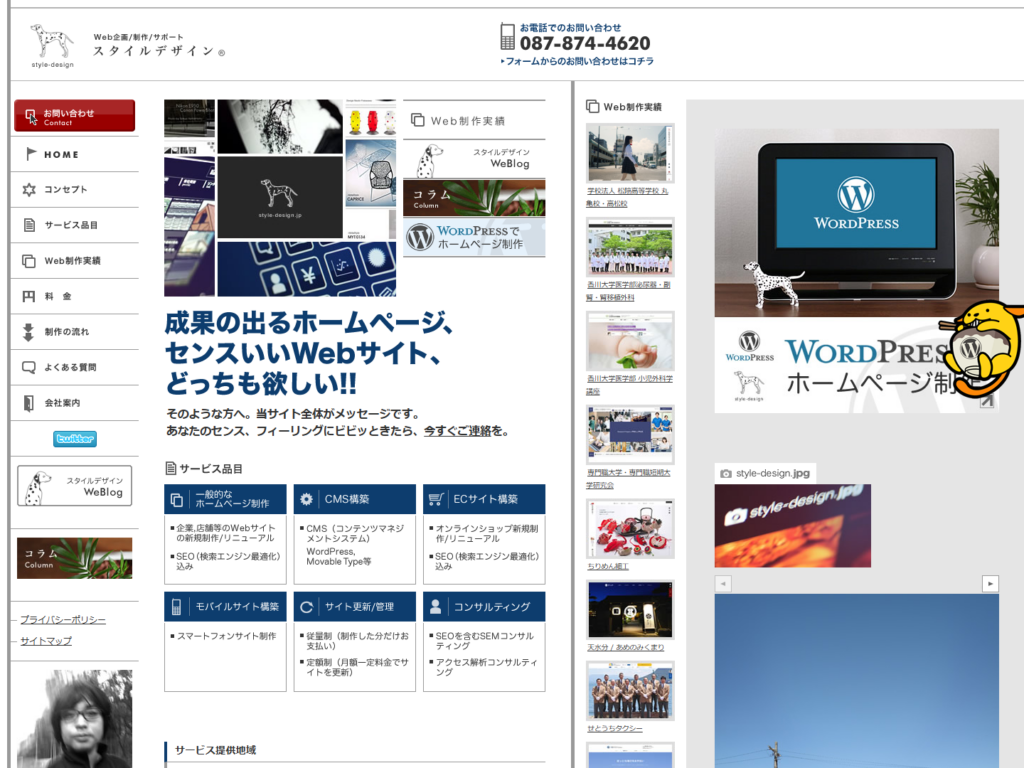The height and width of the screenshot is (768, 1024).
Task: Click the phone icon beside 087-874-4620
Action: click(x=508, y=38)
